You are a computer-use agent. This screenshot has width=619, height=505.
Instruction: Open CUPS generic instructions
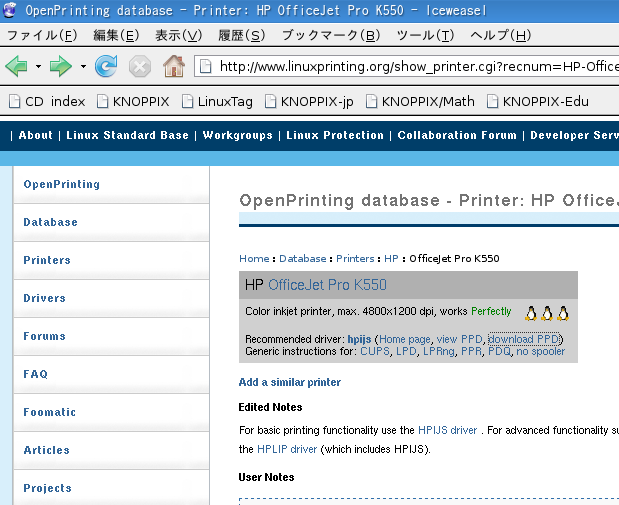[375, 351]
